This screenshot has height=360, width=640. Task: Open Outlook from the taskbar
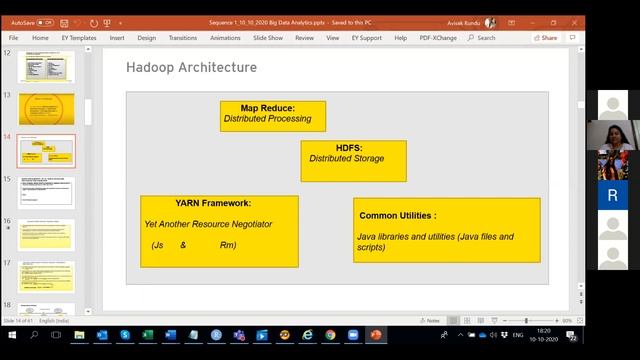tap(102, 335)
